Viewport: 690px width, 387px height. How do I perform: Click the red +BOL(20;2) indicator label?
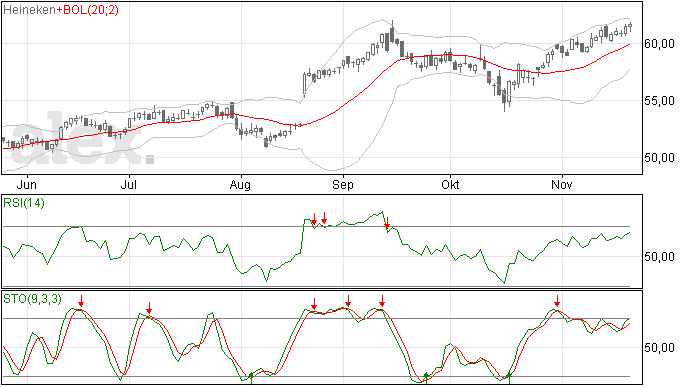pyautogui.click(x=87, y=10)
